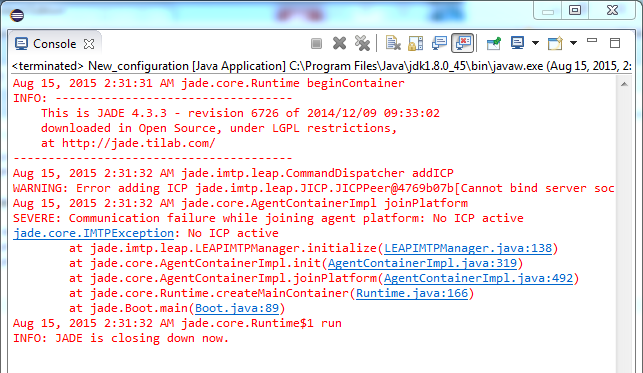Open AgentContainerImpl.java:492 stack trace link

click(x=478, y=278)
